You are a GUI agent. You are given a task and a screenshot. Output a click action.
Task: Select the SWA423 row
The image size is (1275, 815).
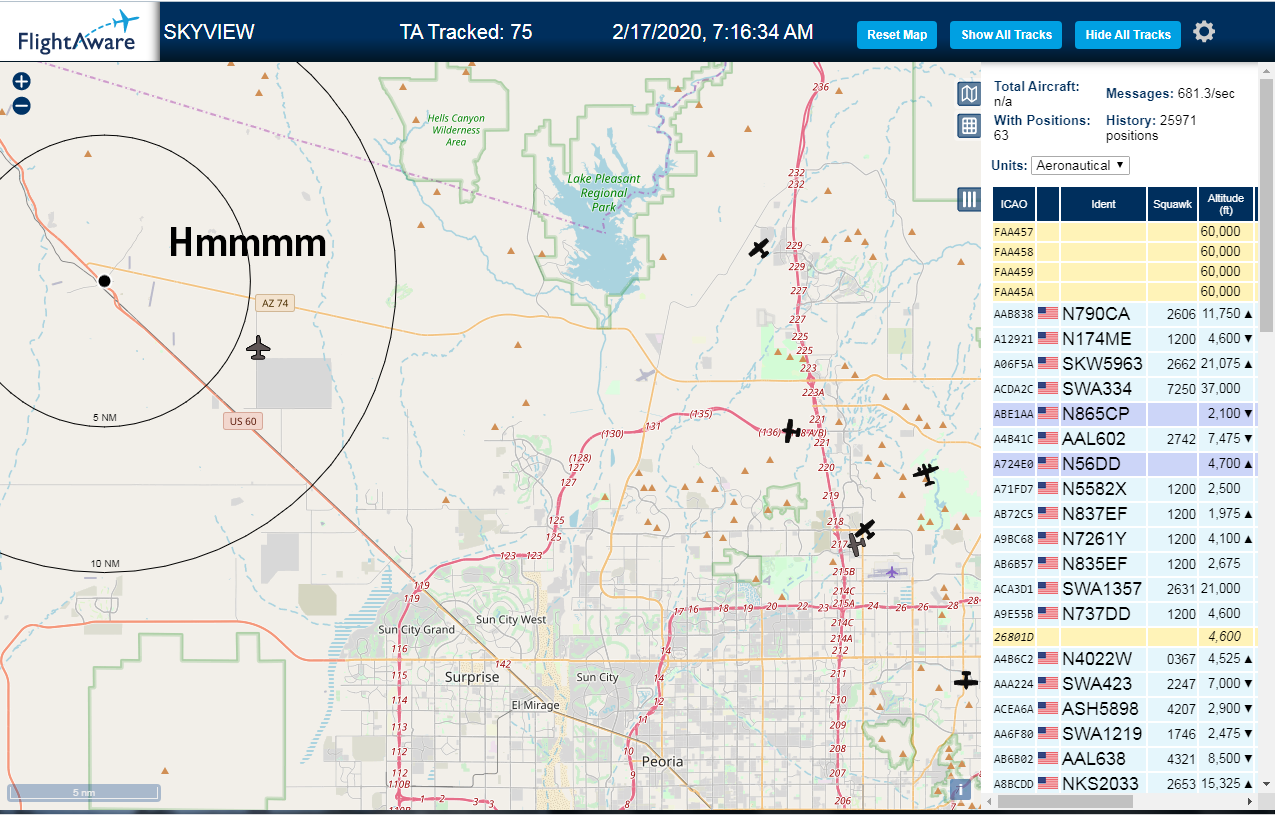coord(1123,683)
